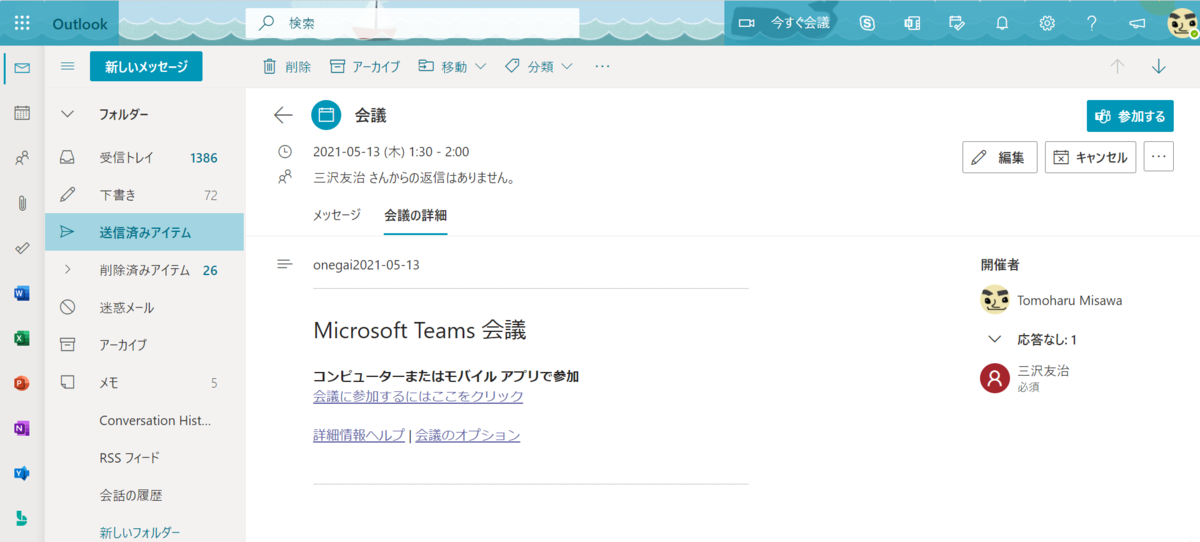Open the Files paperclip icon in left rail

[x=22, y=203]
